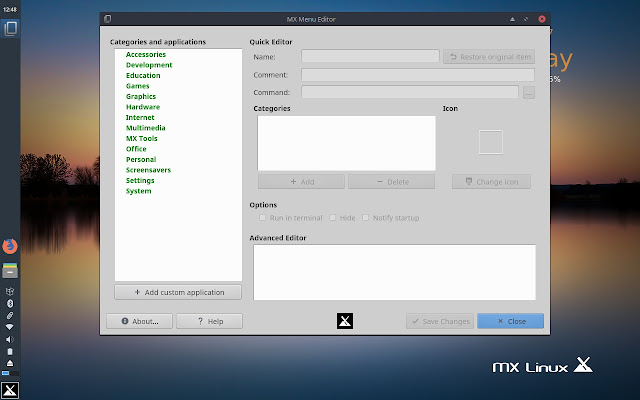This screenshot has height=400, width=640.
Task: Open the clipboard manager paperclip icon
Action: tap(10, 315)
